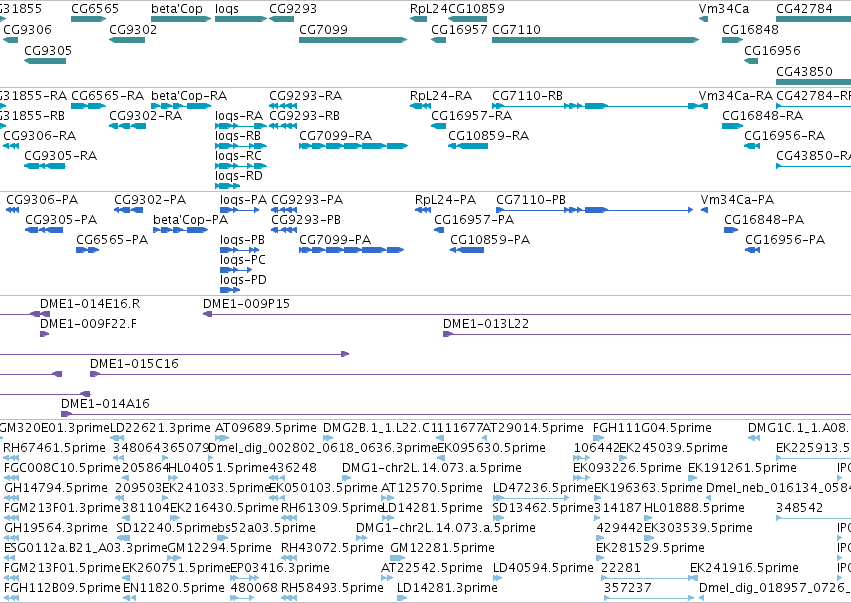
Task: Open the gene label 'CG16957'
Action: (459, 29)
